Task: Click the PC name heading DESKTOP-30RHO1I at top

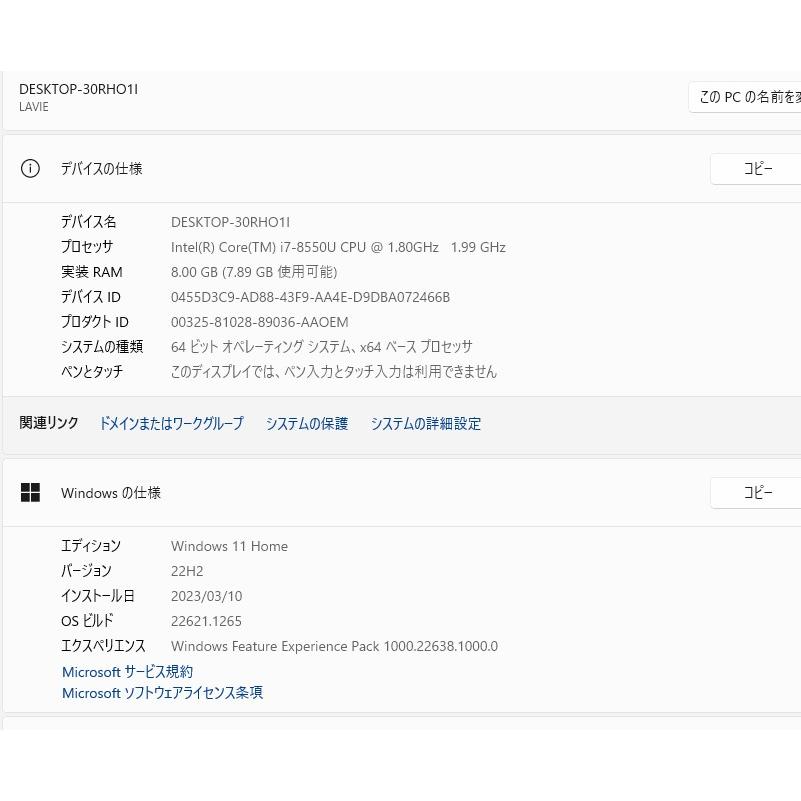Action: tap(78, 89)
